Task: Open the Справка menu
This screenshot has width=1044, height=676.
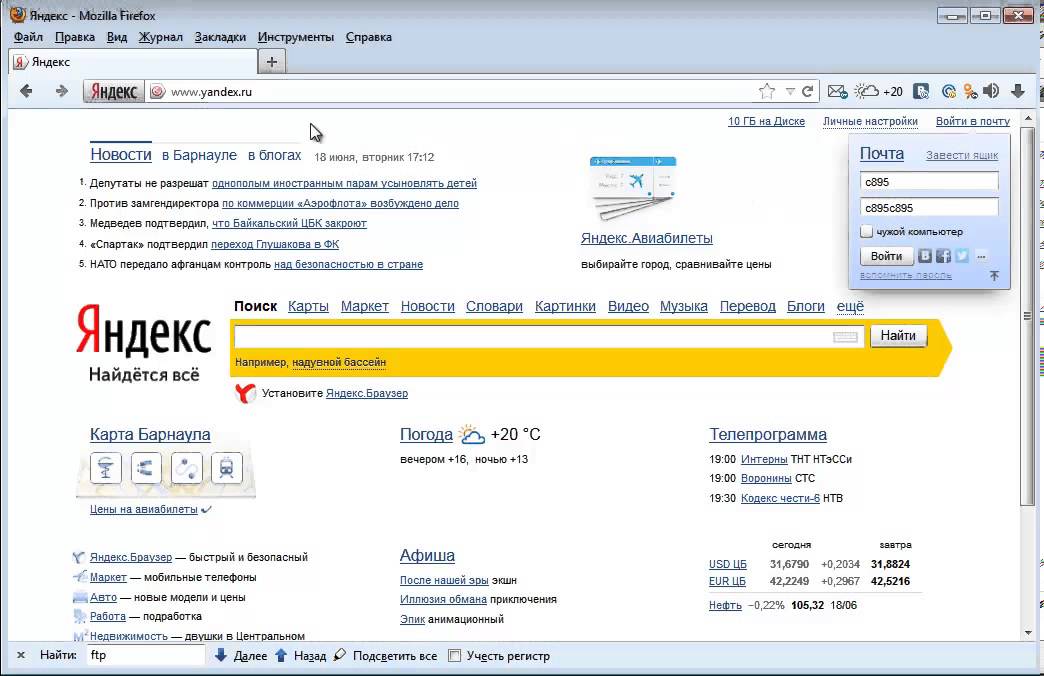Action: click(x=369, y=37)
